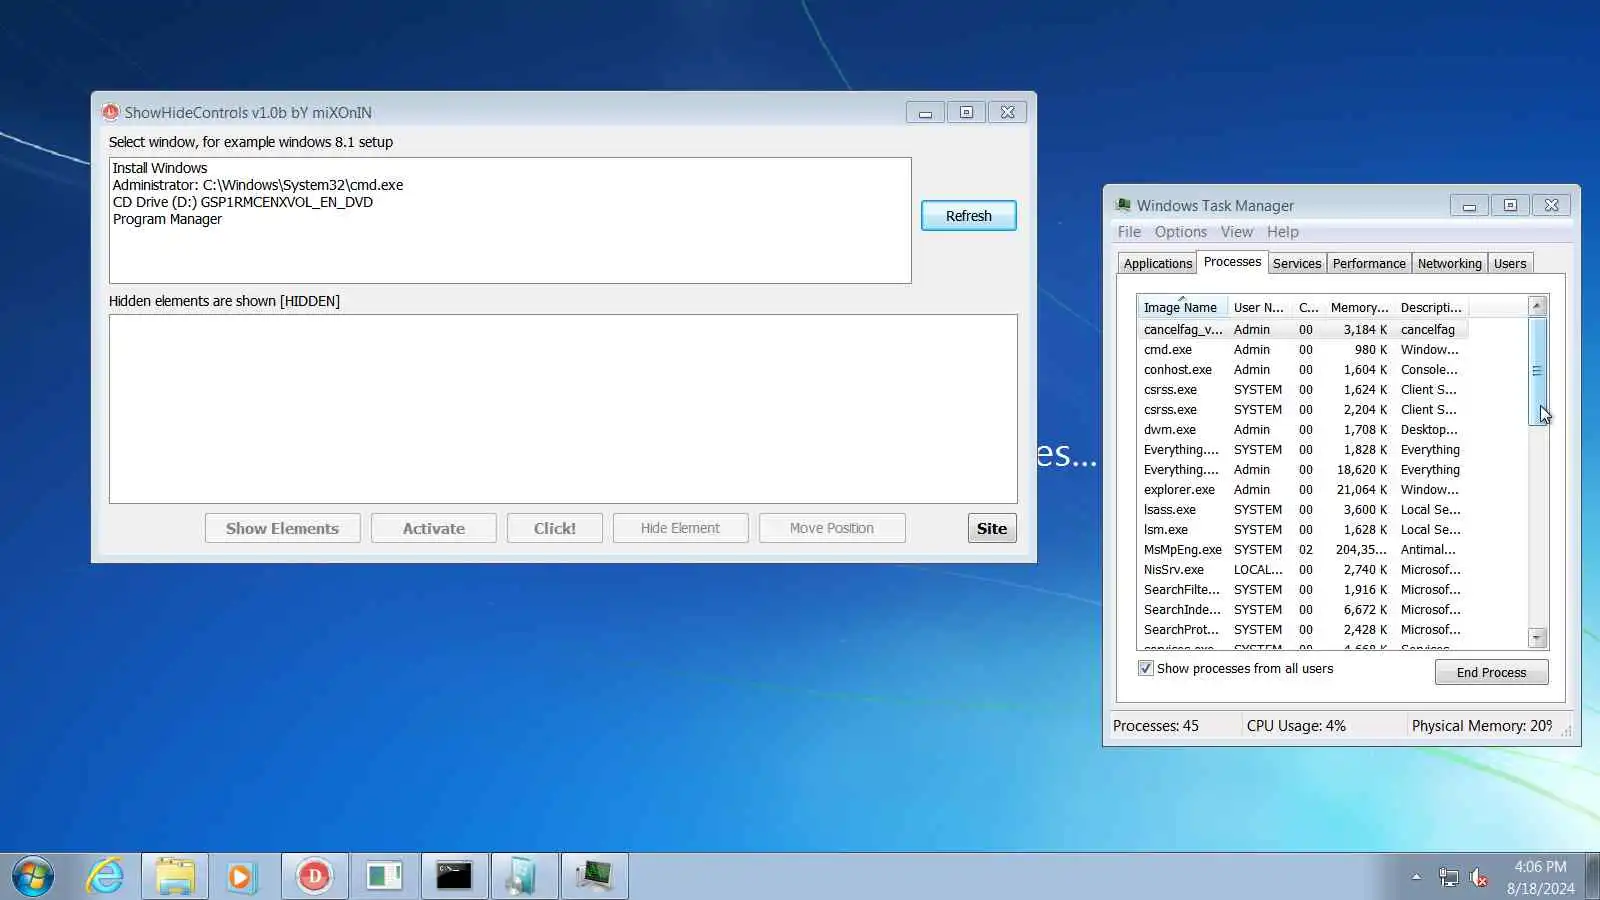Screen dimensions: 1600x900
Task: Click the Site button
Action: 992,528
